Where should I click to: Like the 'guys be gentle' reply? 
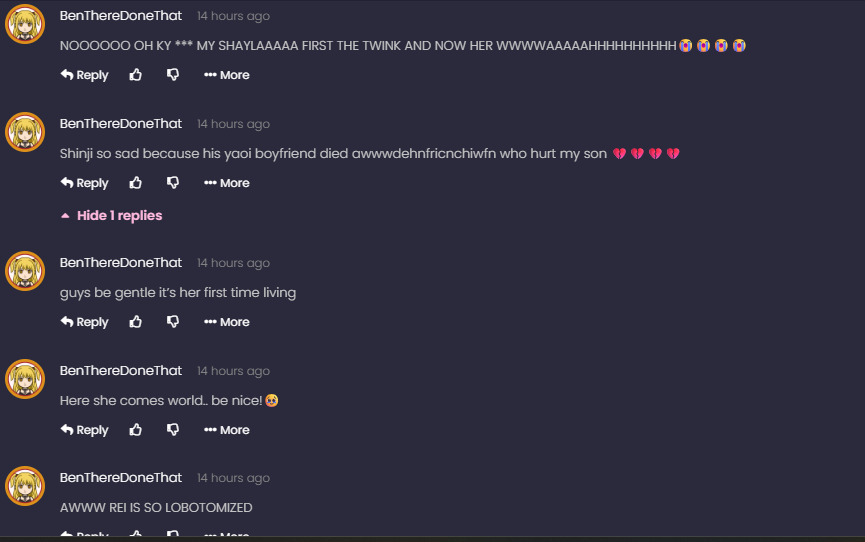136,322
